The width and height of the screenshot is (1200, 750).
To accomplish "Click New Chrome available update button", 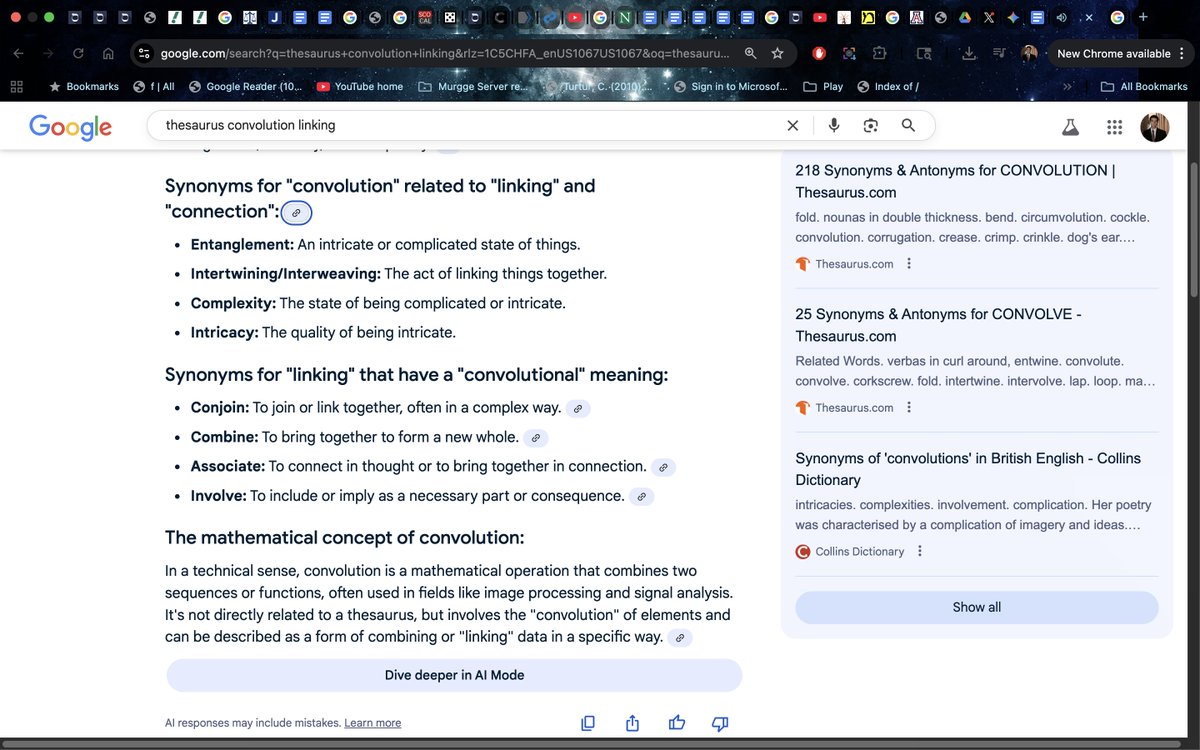I will [1112, 53].
